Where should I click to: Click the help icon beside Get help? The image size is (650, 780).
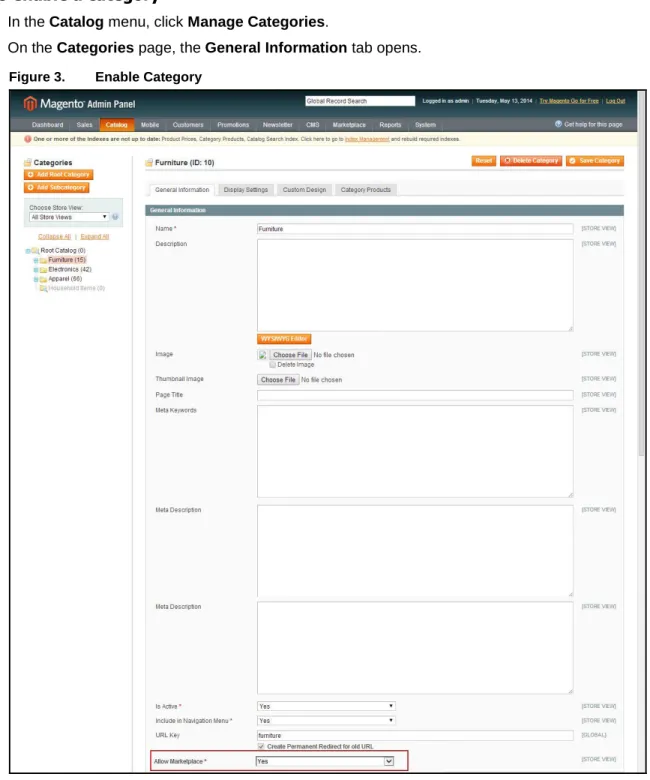coord(558,124)
